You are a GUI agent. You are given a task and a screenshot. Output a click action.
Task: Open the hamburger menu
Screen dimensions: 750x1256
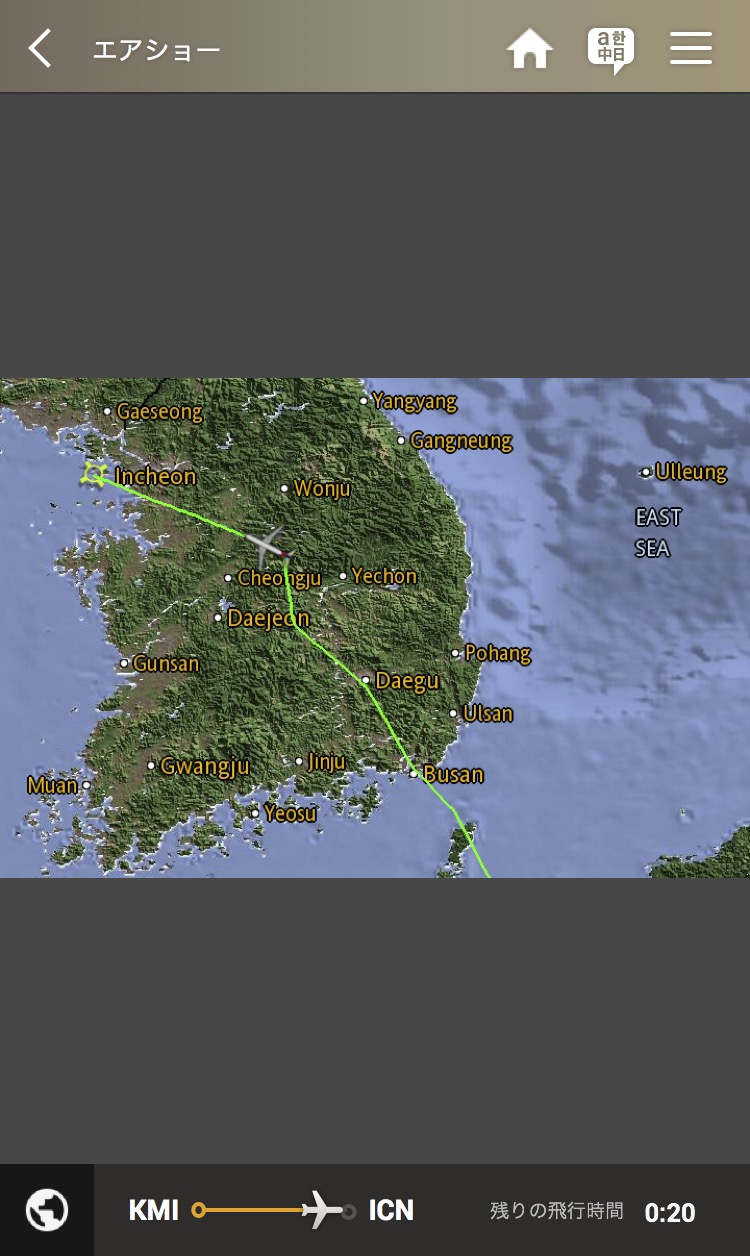tap(691, 48)
